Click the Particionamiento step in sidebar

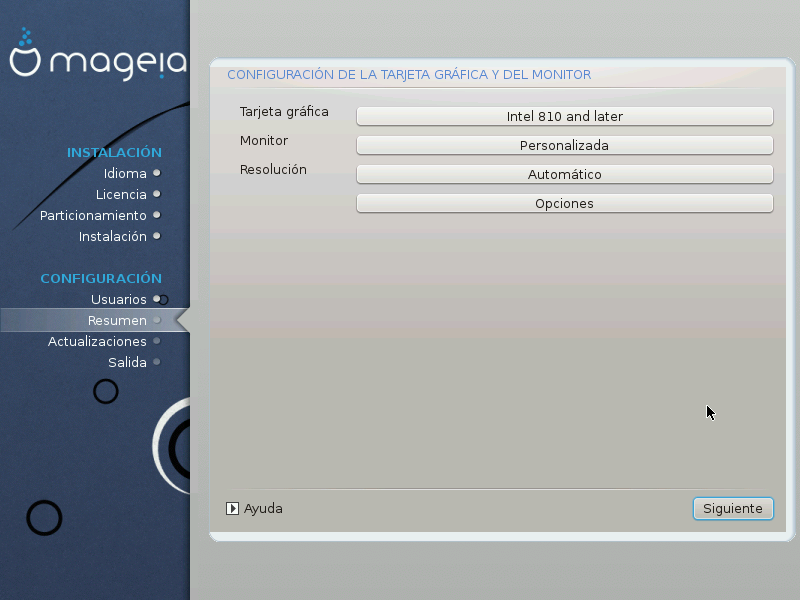coord(93,215)
